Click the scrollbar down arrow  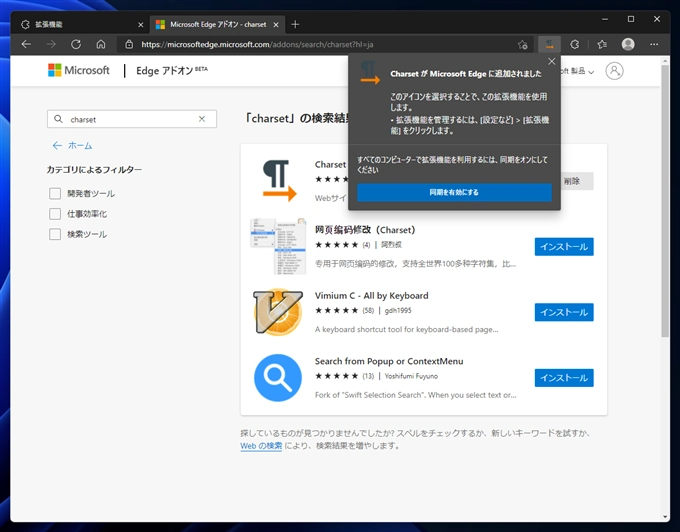[x=665, y=517]
